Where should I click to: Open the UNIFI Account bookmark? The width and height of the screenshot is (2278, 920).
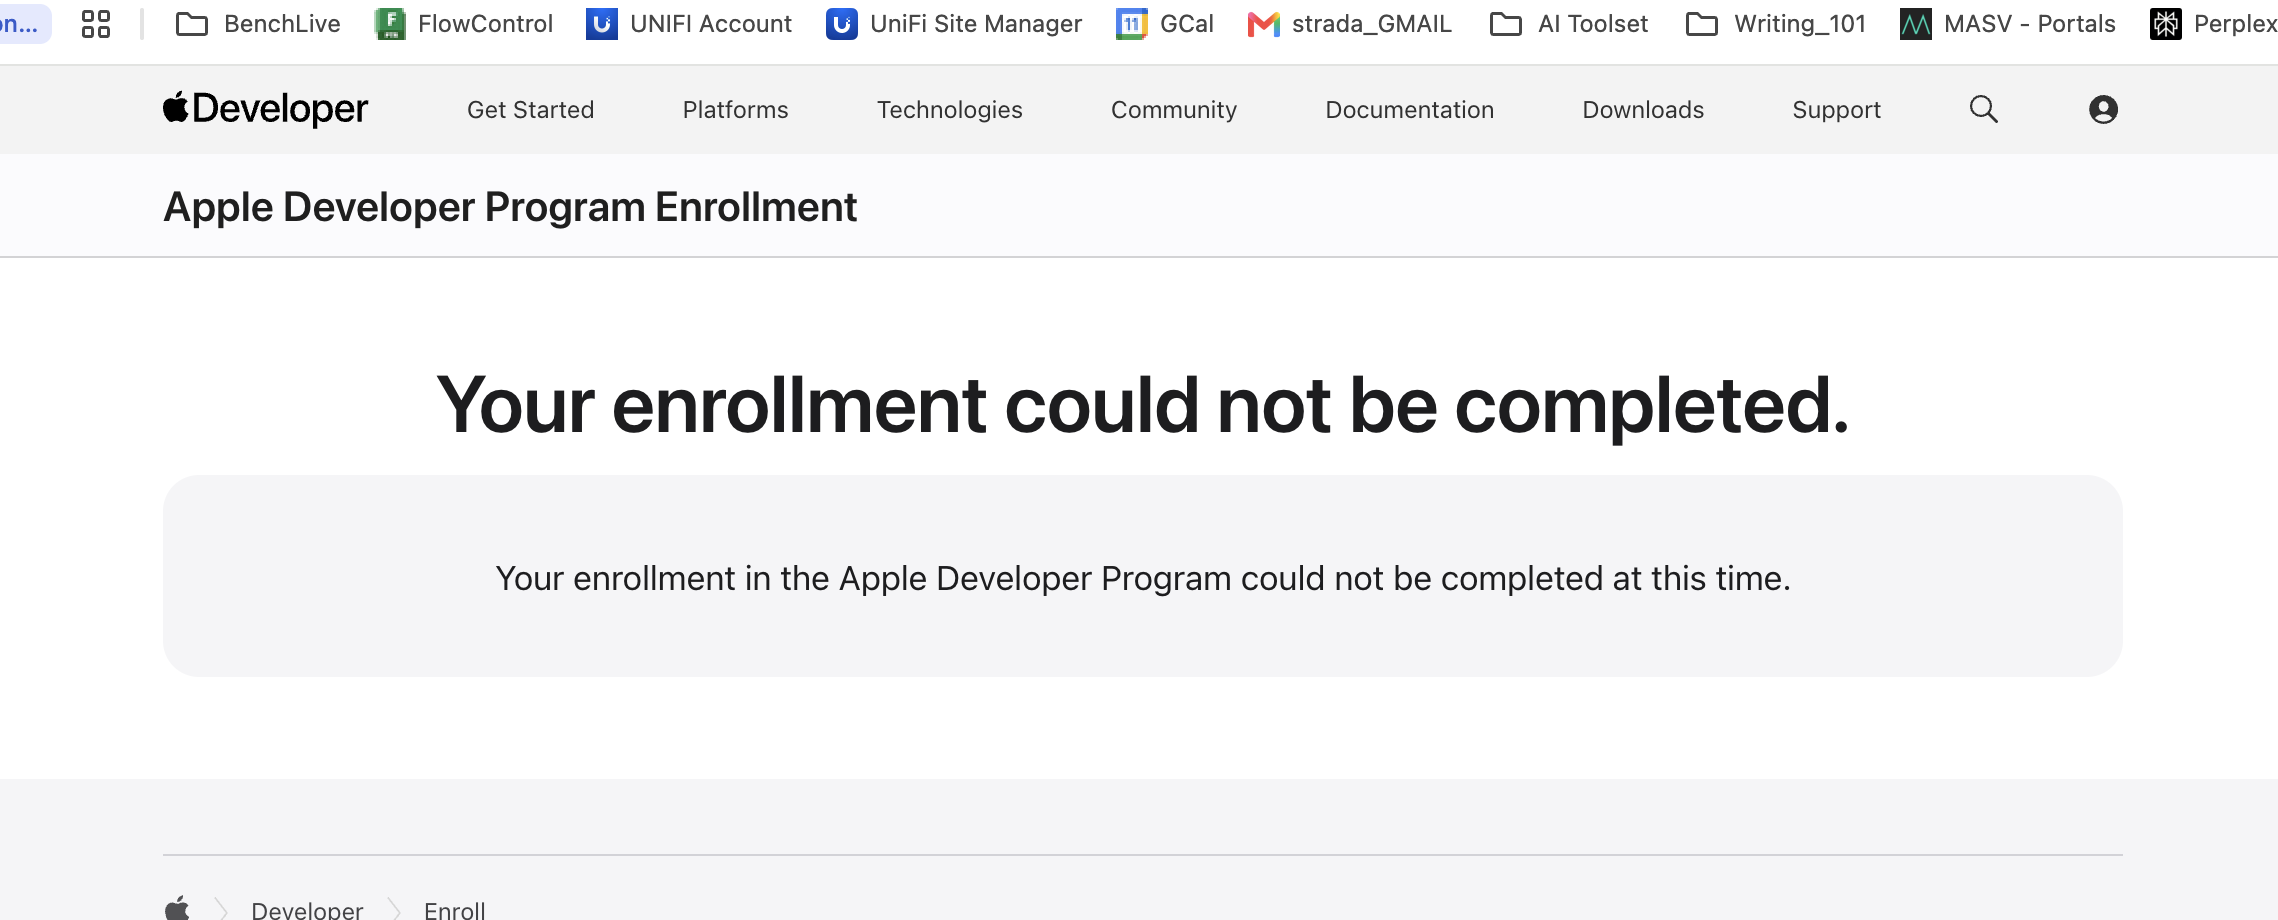coord(689,24)
